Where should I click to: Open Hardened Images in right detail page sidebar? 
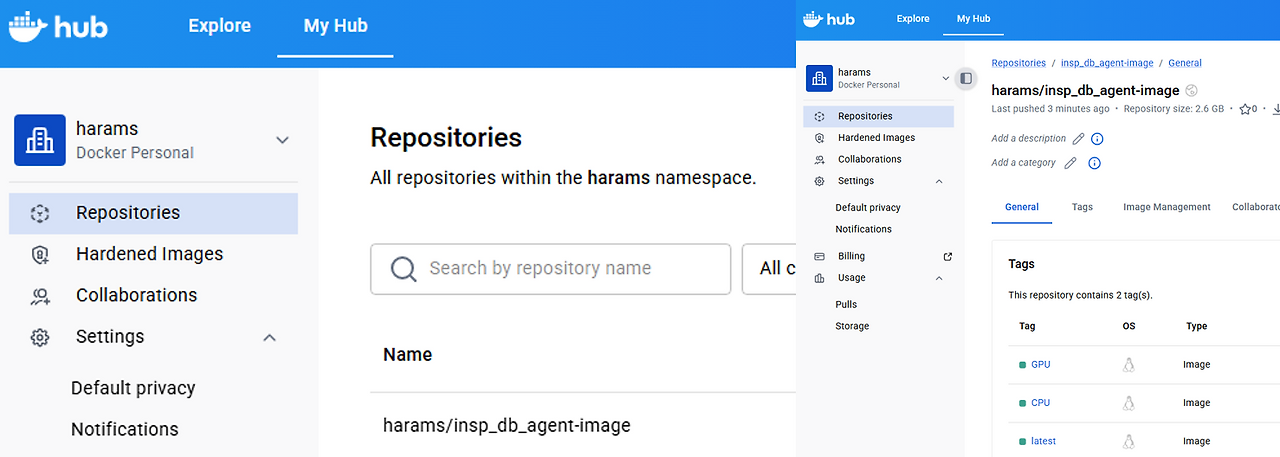click(x=878, y=138)
